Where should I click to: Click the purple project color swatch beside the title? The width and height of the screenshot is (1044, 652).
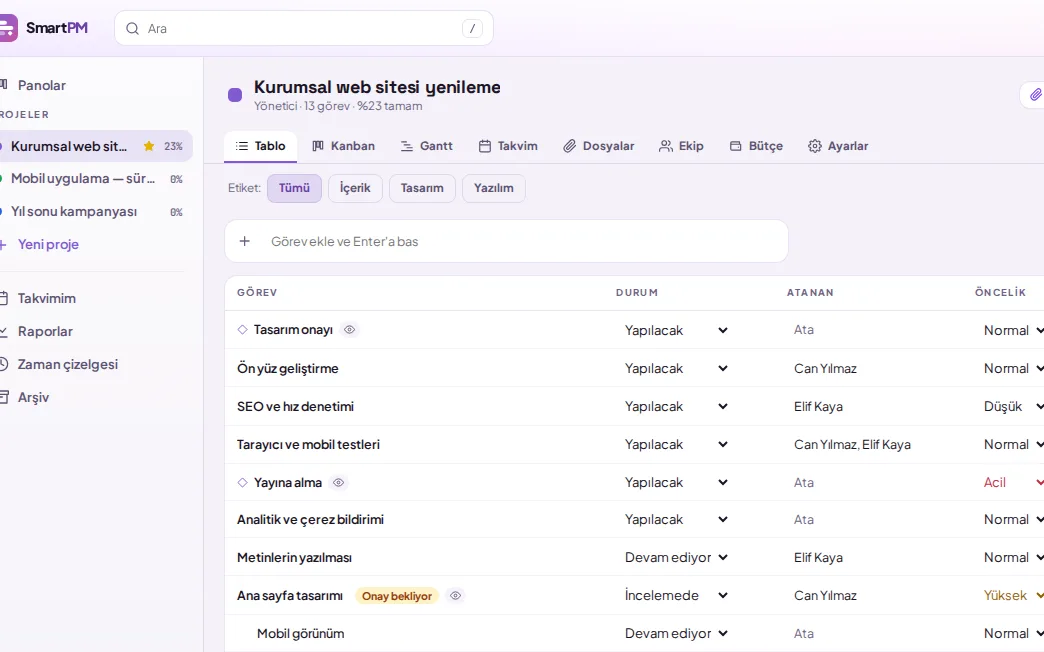235,95
